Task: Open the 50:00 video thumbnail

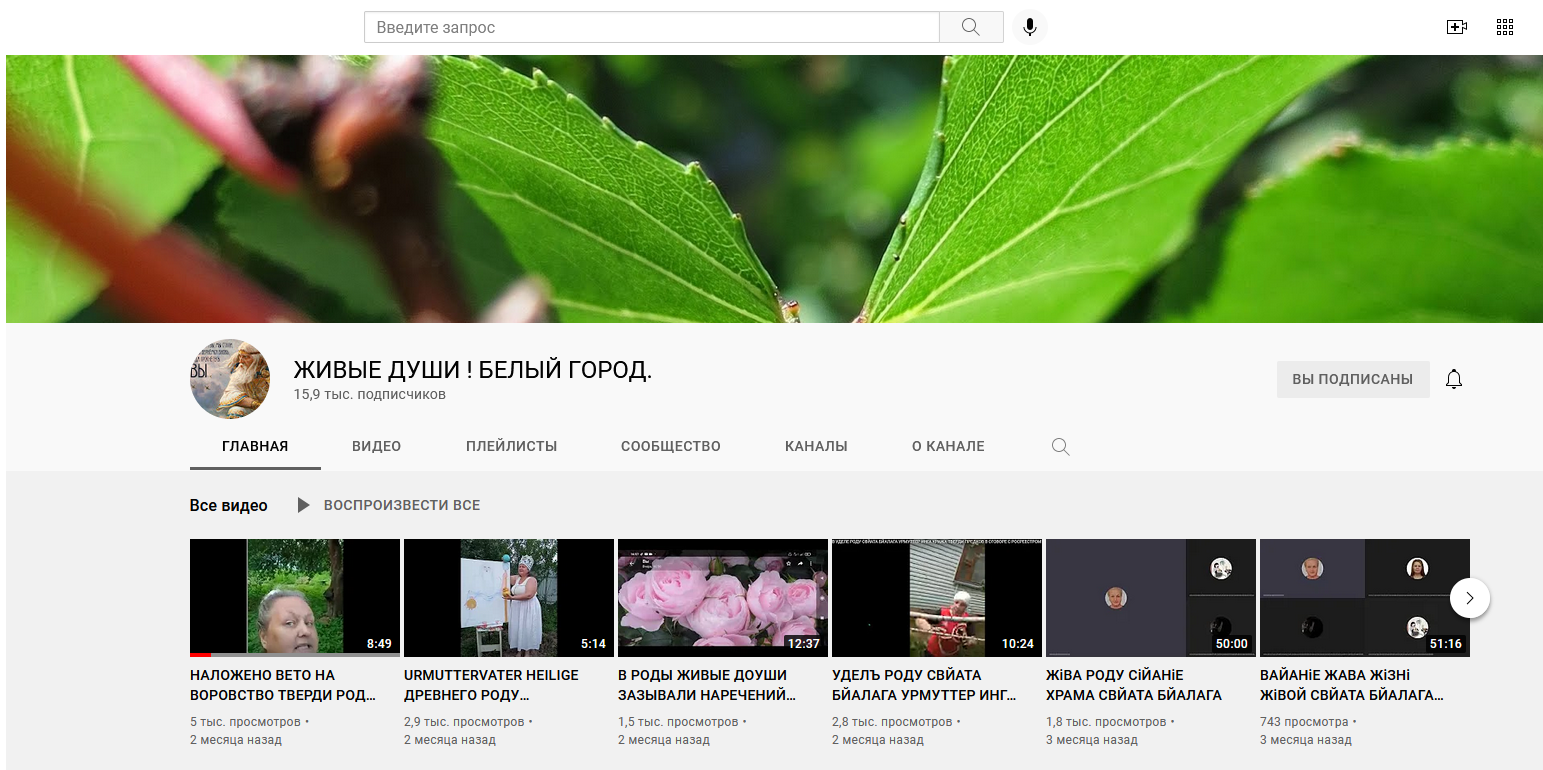Action: pyautogui.click(x=1151, y=598)
